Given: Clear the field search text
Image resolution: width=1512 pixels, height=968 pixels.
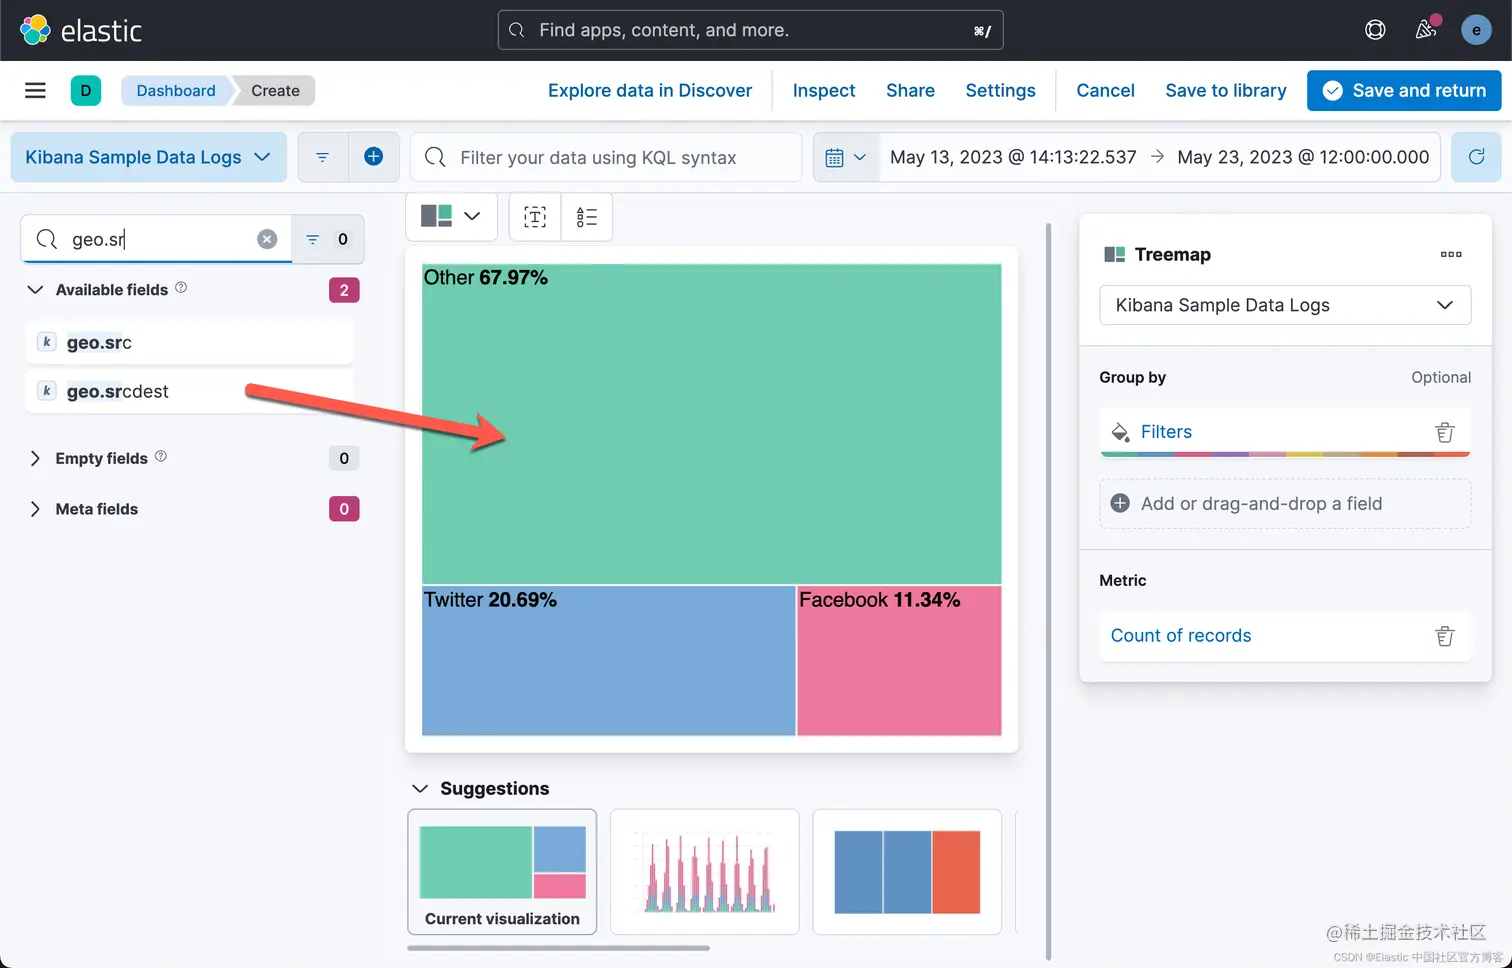Looking at the screenshot, I should pyautogui.click(x=267, y=239).
